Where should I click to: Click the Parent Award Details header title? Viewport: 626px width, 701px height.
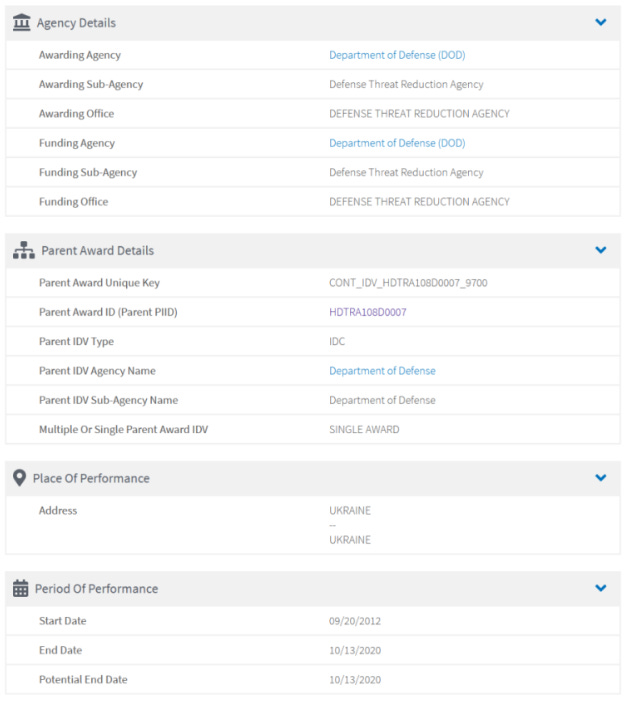click(97, 250)
